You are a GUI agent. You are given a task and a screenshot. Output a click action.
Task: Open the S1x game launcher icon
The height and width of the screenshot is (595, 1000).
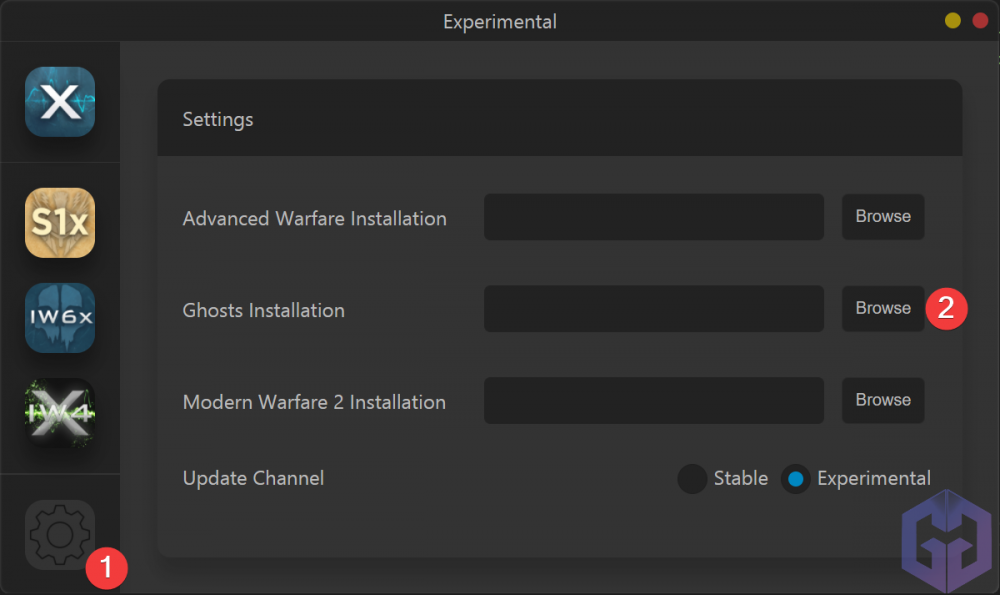pyautogui.click(x=60, y=223)
